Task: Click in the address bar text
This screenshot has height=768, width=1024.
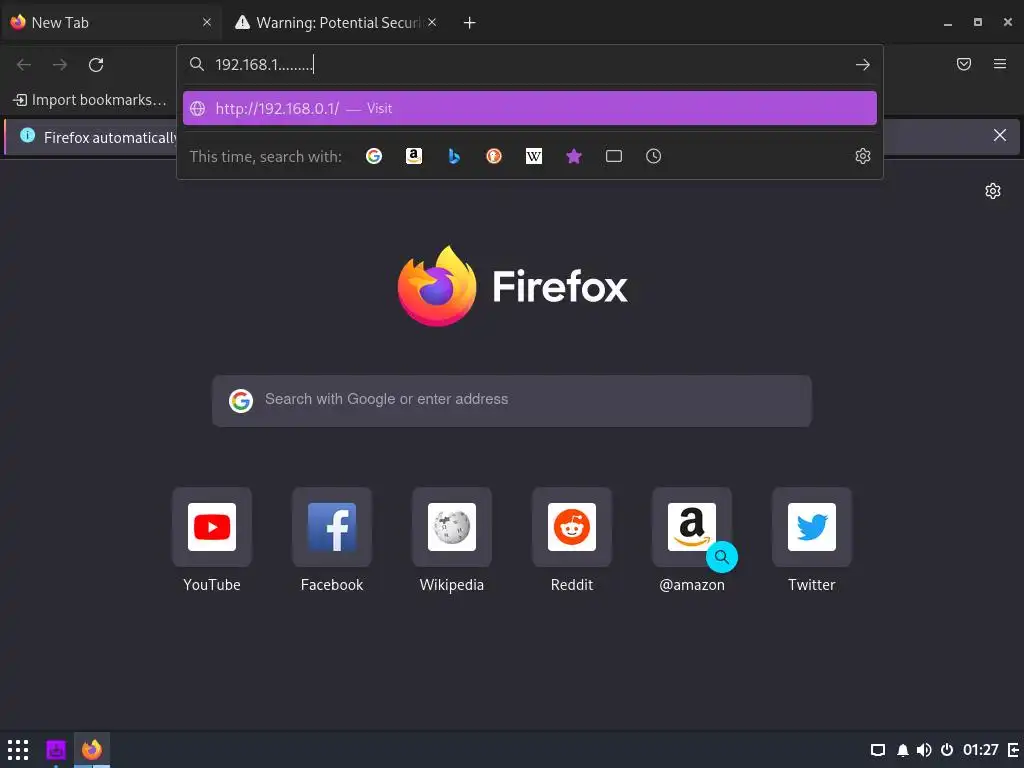Action: (x=264, y=65)
